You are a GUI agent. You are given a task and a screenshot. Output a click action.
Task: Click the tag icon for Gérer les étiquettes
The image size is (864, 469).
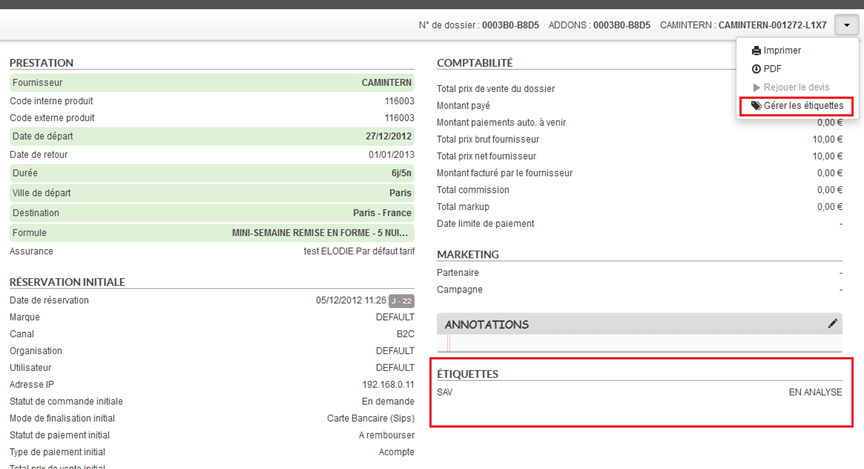(x=756, y=105)
